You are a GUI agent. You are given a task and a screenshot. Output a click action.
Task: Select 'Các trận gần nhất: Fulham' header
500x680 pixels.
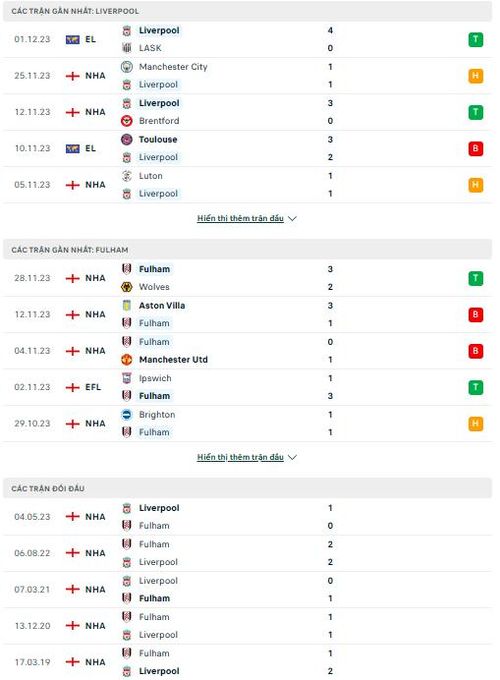(248, 250)
